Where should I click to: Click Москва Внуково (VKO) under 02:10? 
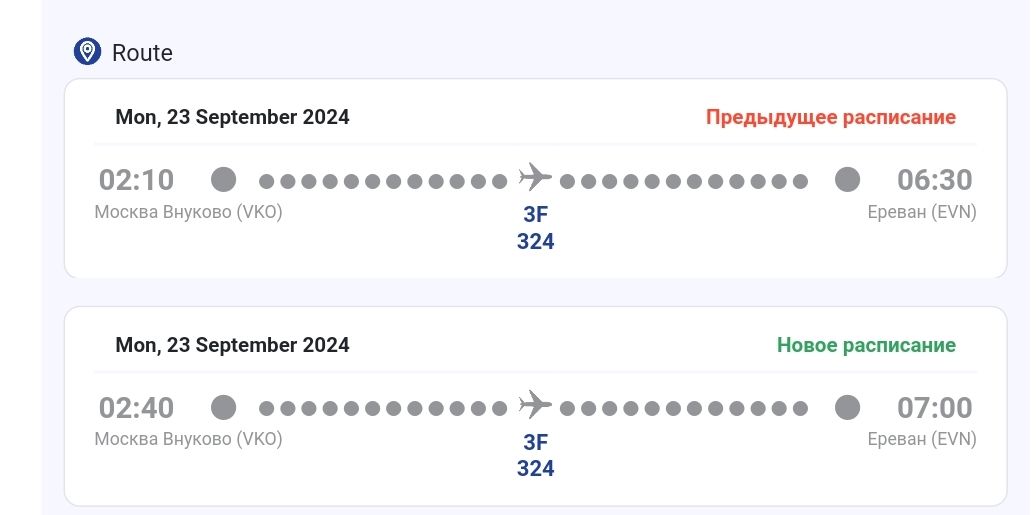click(188, 212)
